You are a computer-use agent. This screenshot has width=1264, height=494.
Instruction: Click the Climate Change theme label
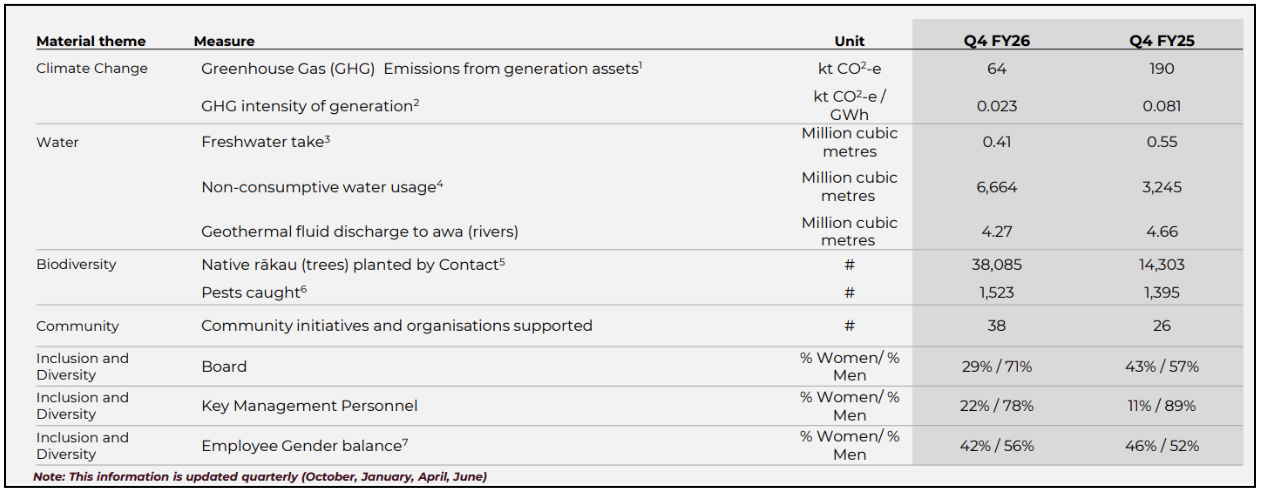[92, 69]
